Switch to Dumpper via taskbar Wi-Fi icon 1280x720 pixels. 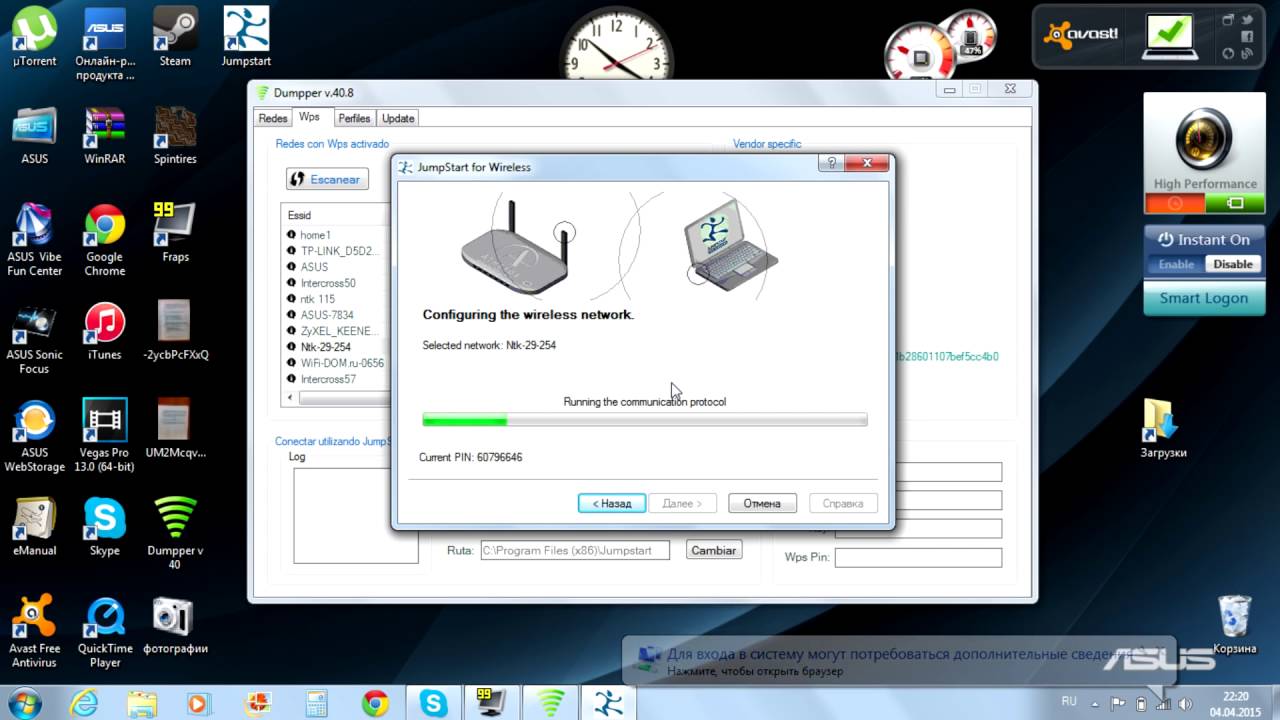(550, 703)
